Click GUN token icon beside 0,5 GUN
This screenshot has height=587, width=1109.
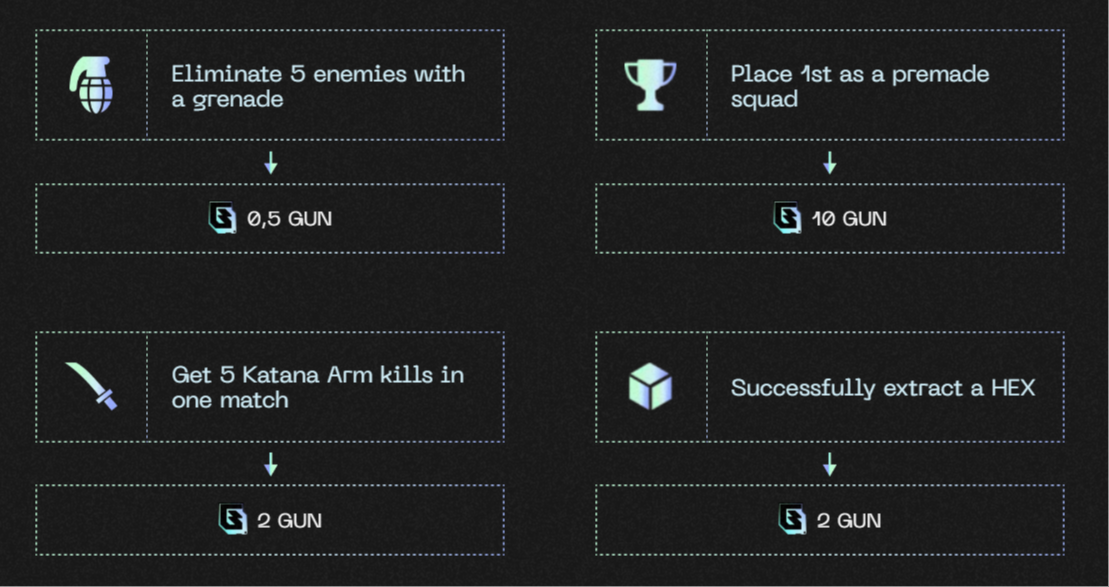click(x=222, y=218)
